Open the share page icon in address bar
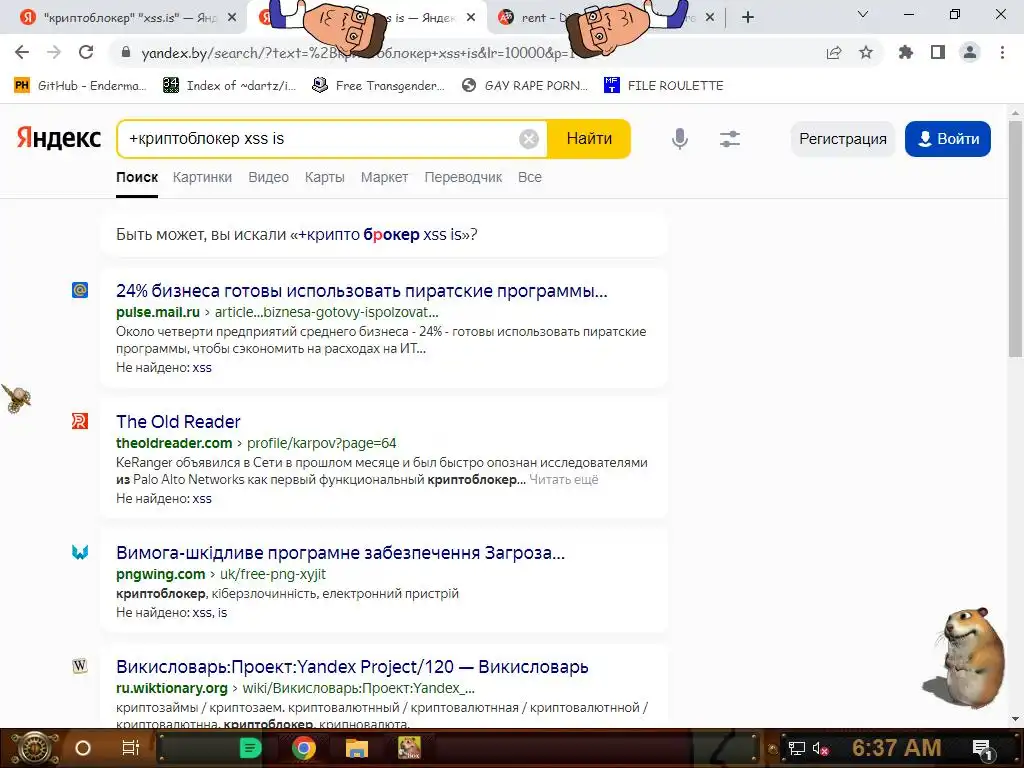Screen dimensions: 1024x768 [834, 53]
